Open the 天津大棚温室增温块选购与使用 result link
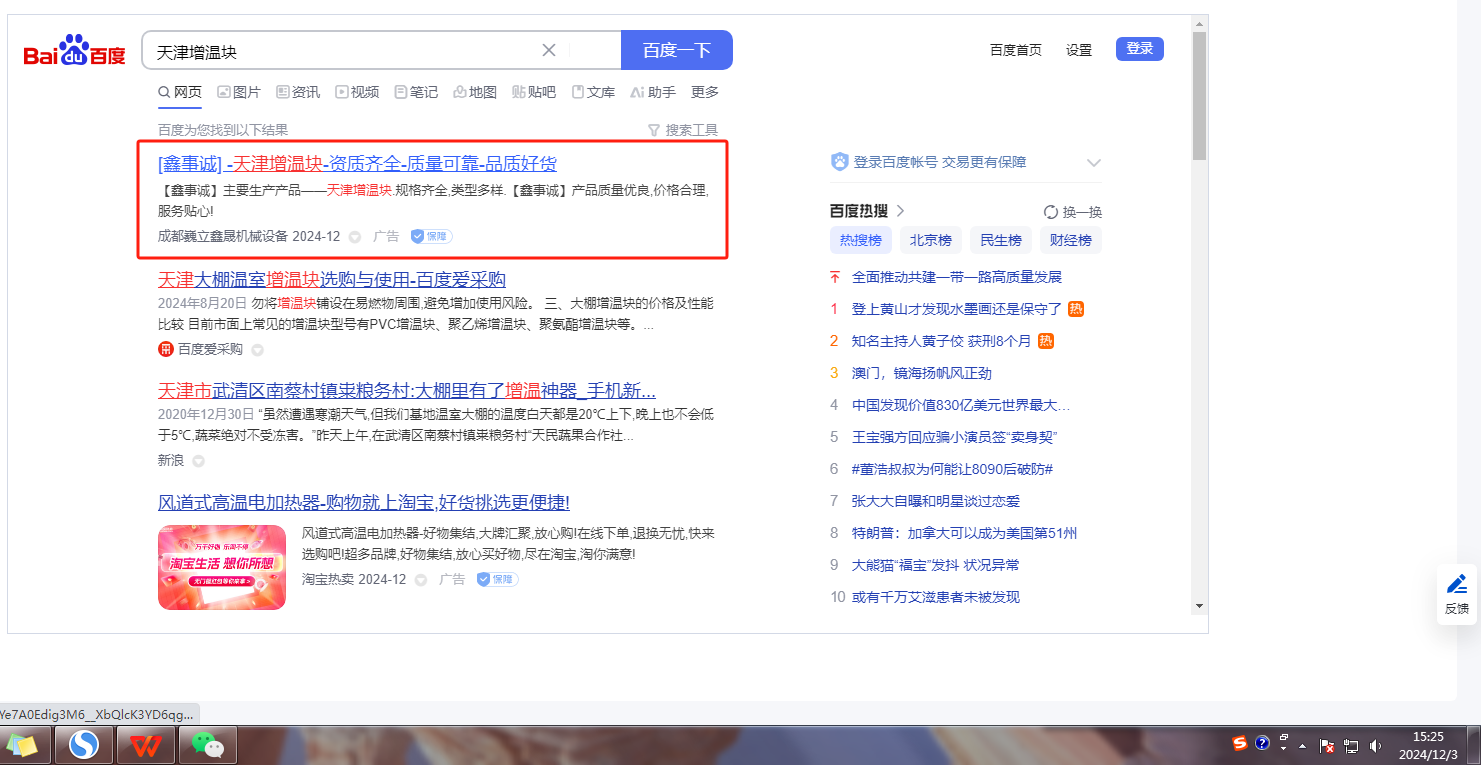This screenshot has height=765, width=1481. point(332,279)
